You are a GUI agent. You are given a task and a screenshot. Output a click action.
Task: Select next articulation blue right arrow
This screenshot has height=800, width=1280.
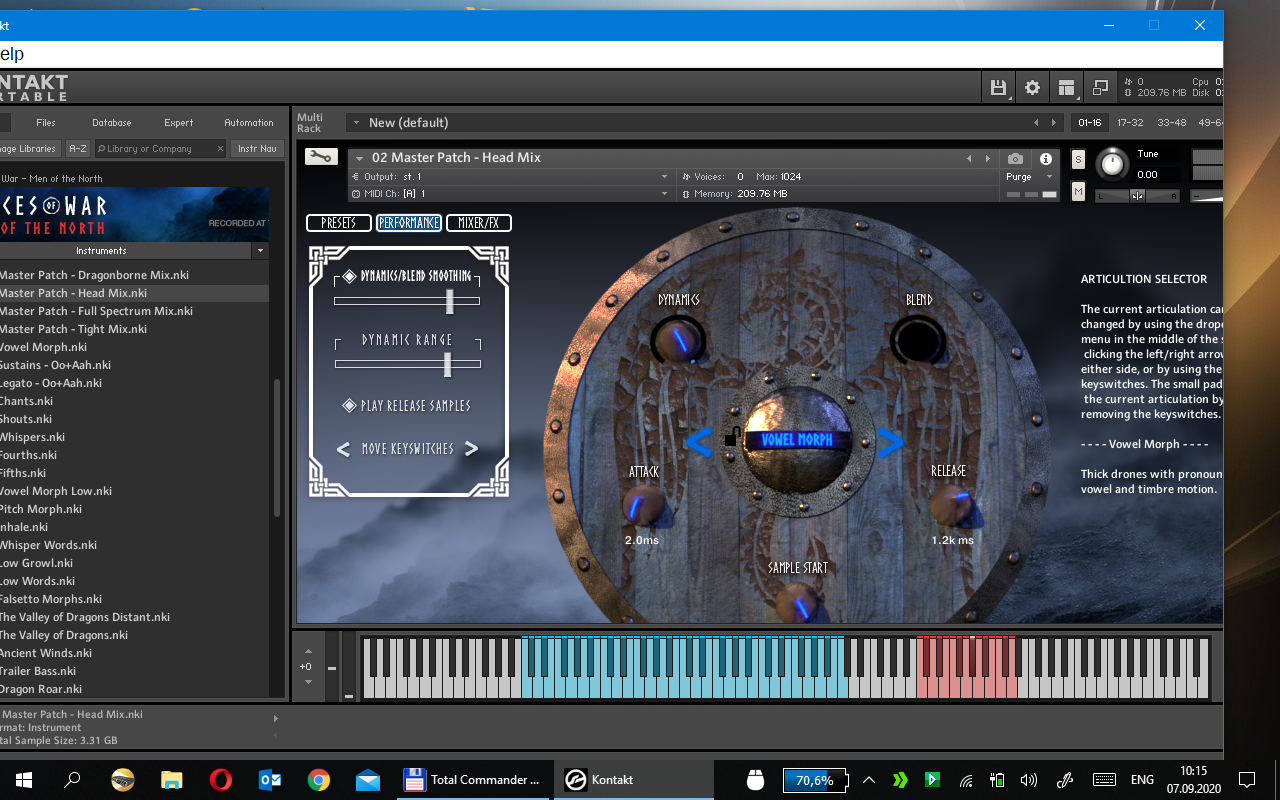(x=890, y=441)
